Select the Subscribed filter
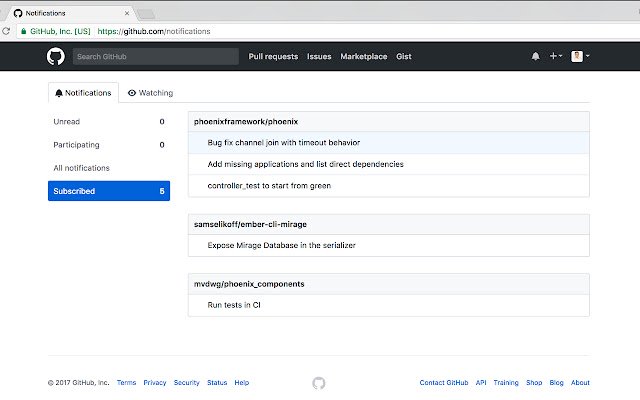 click(109, 191)
